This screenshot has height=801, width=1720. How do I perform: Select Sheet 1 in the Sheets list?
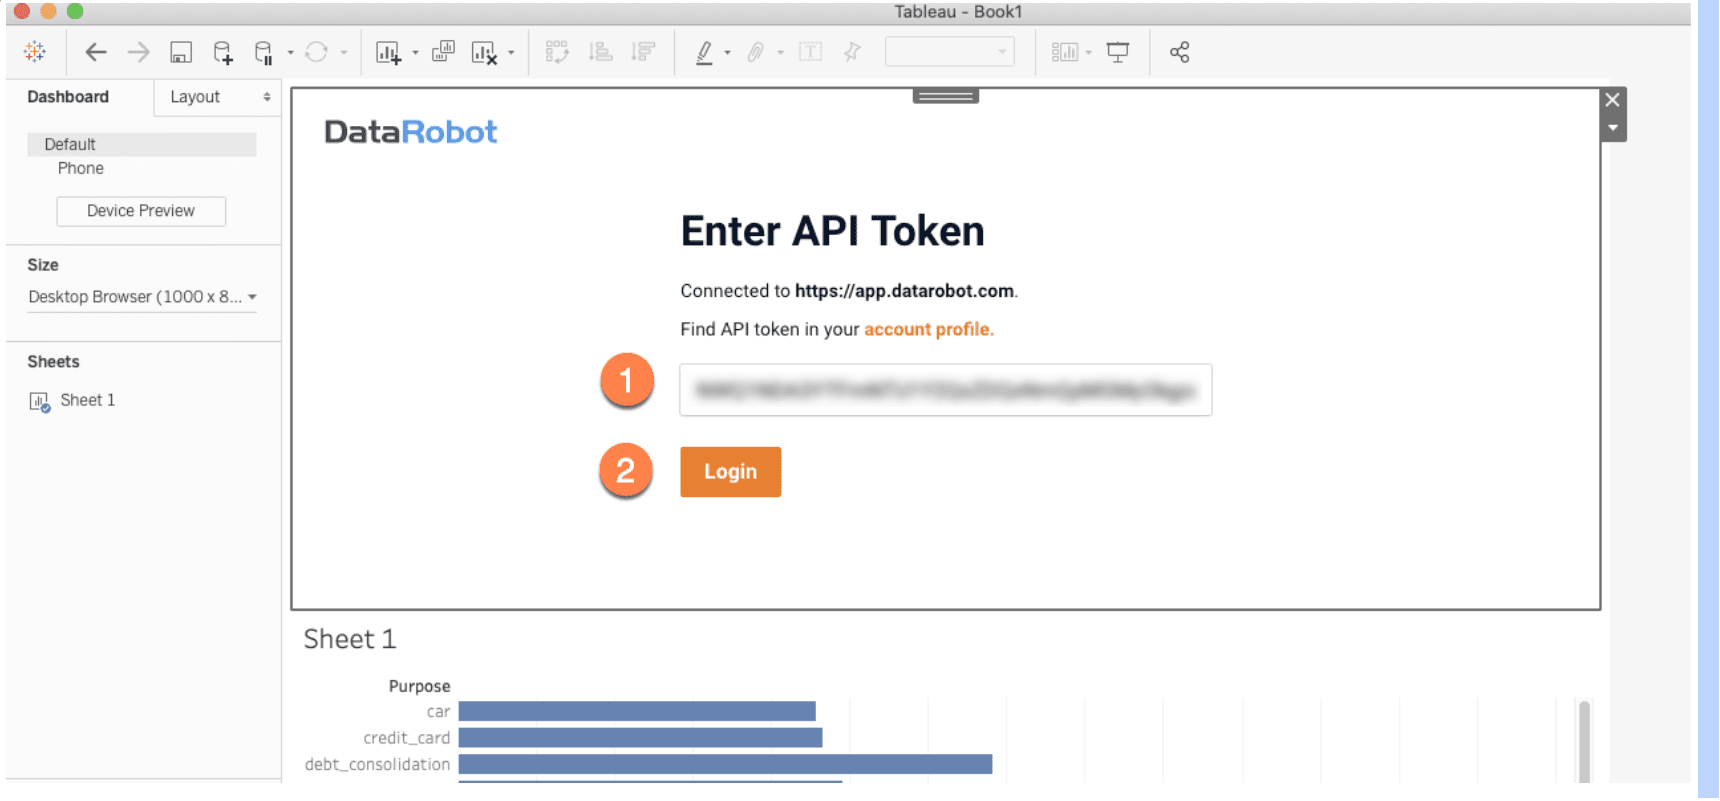pyautogui.click(x=88, y=400)
